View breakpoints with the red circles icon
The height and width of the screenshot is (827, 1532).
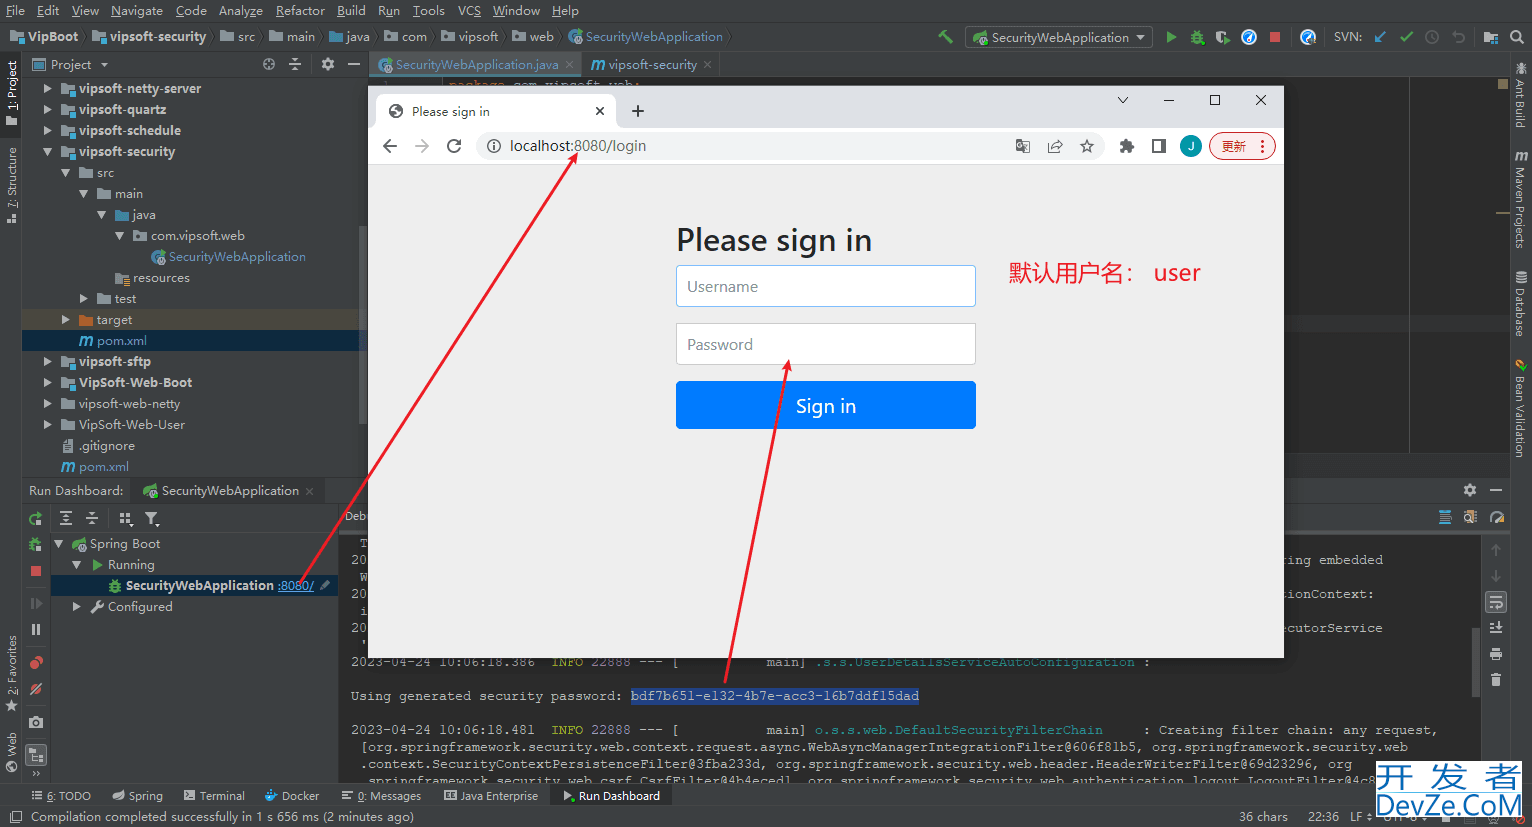[36, 662]
